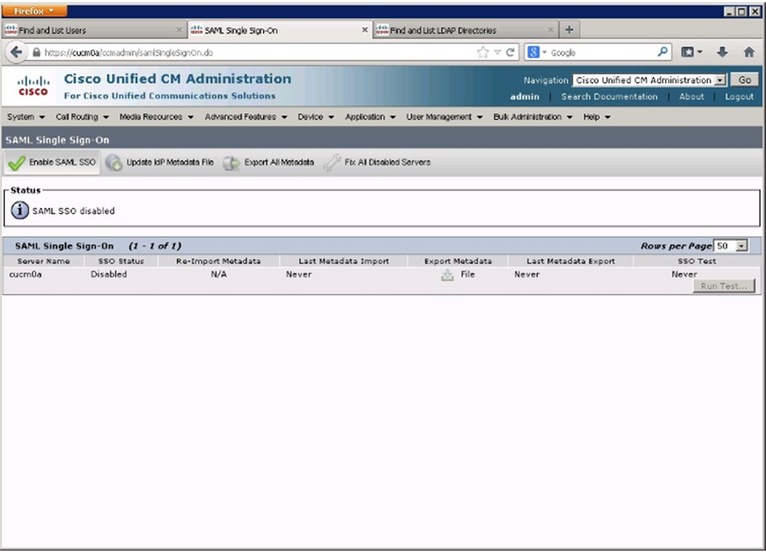This screenshot has height=552, width=766.
Task: Click the Re-Import Metadata column header
Action: [x=218, y=261]
